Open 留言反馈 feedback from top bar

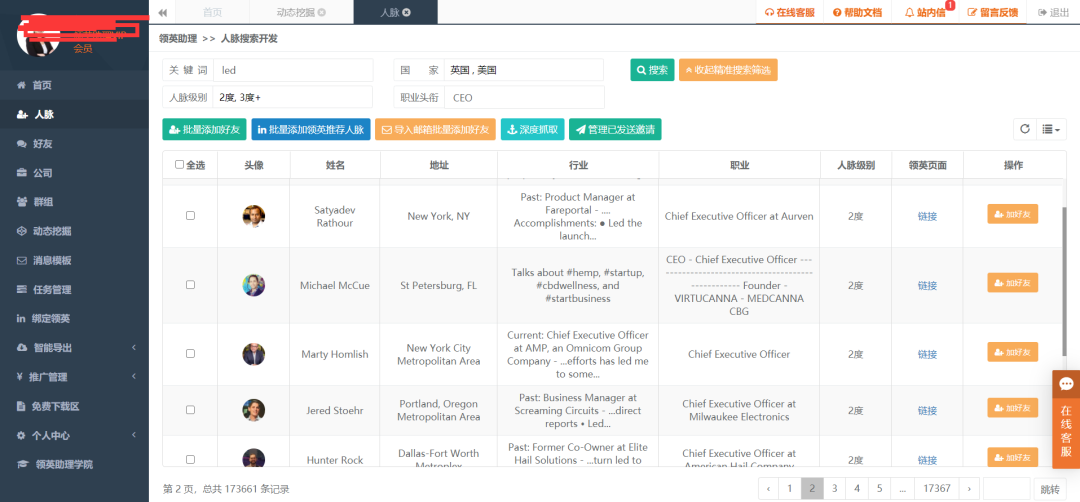pos(971,13)
